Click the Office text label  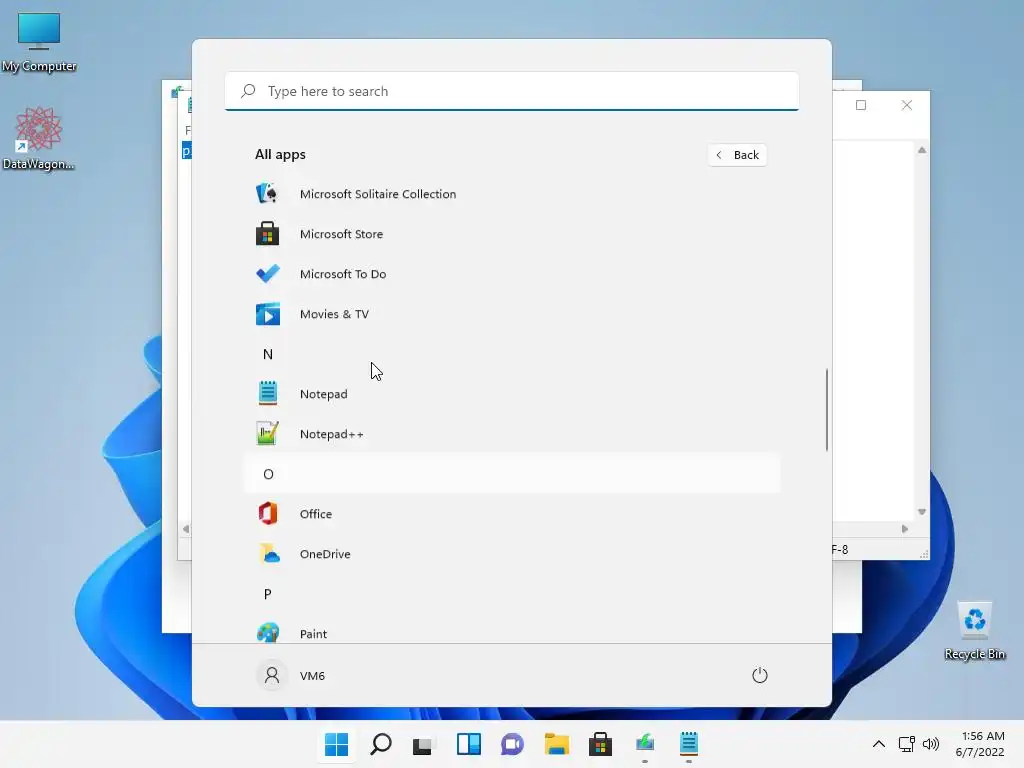316,514
